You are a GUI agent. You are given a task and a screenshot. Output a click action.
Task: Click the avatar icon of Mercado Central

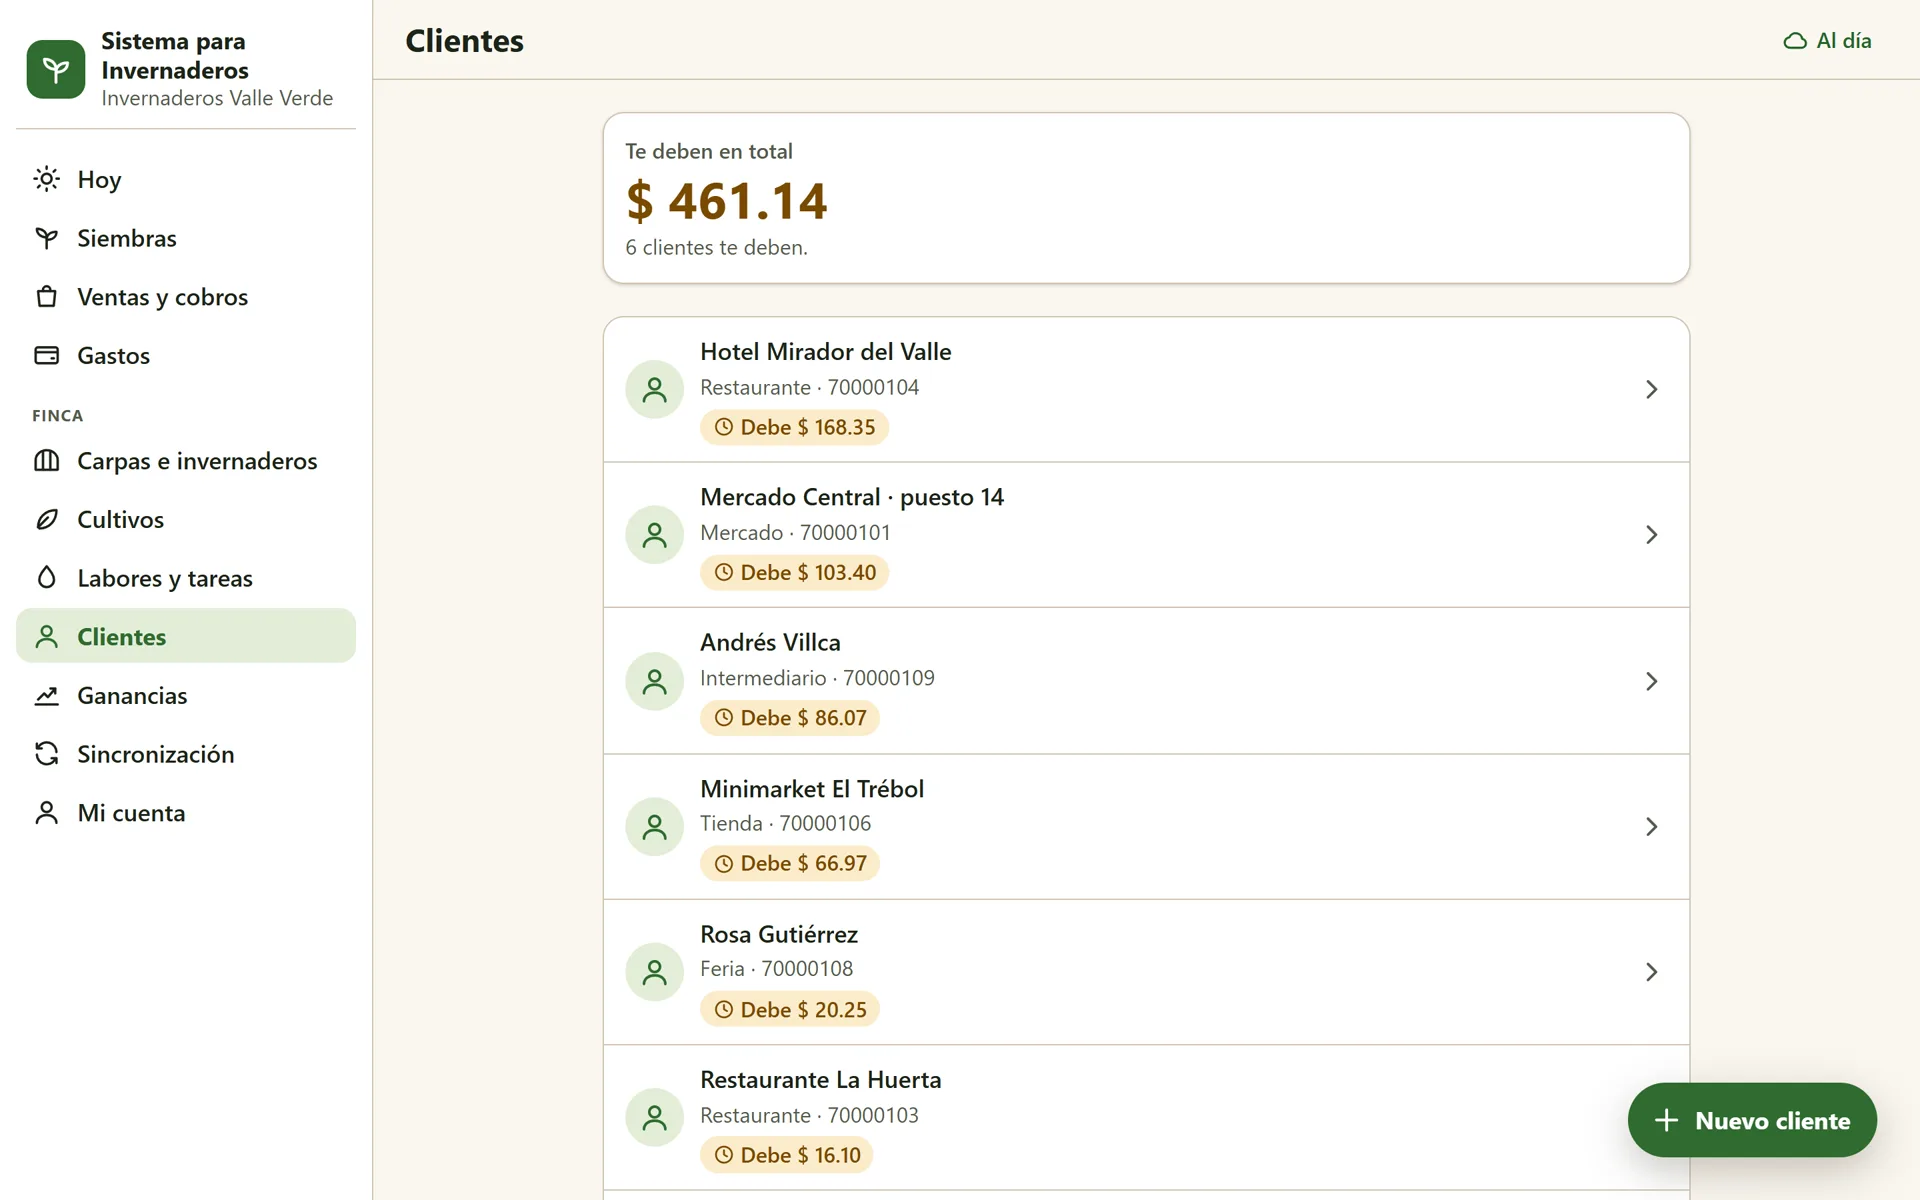[654, 535]
